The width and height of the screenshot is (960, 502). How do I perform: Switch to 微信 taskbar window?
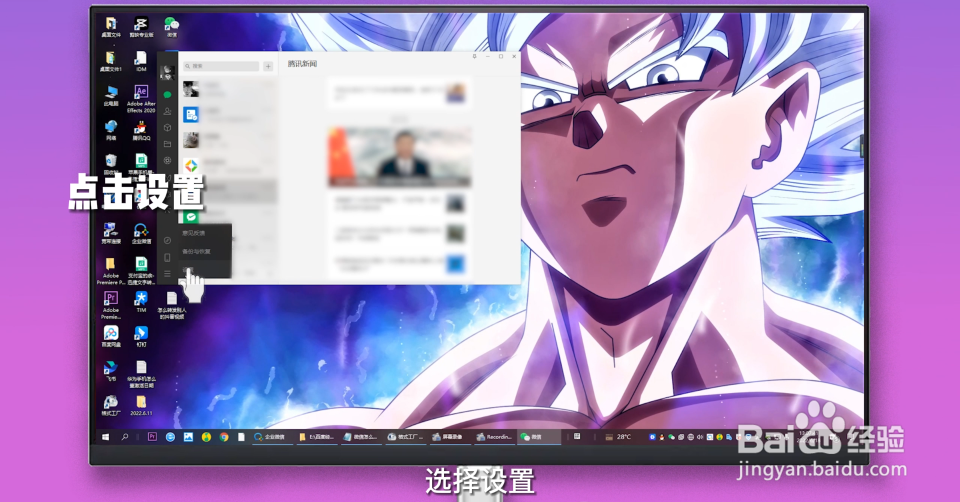pyautogui.click(x=539, y=437)
